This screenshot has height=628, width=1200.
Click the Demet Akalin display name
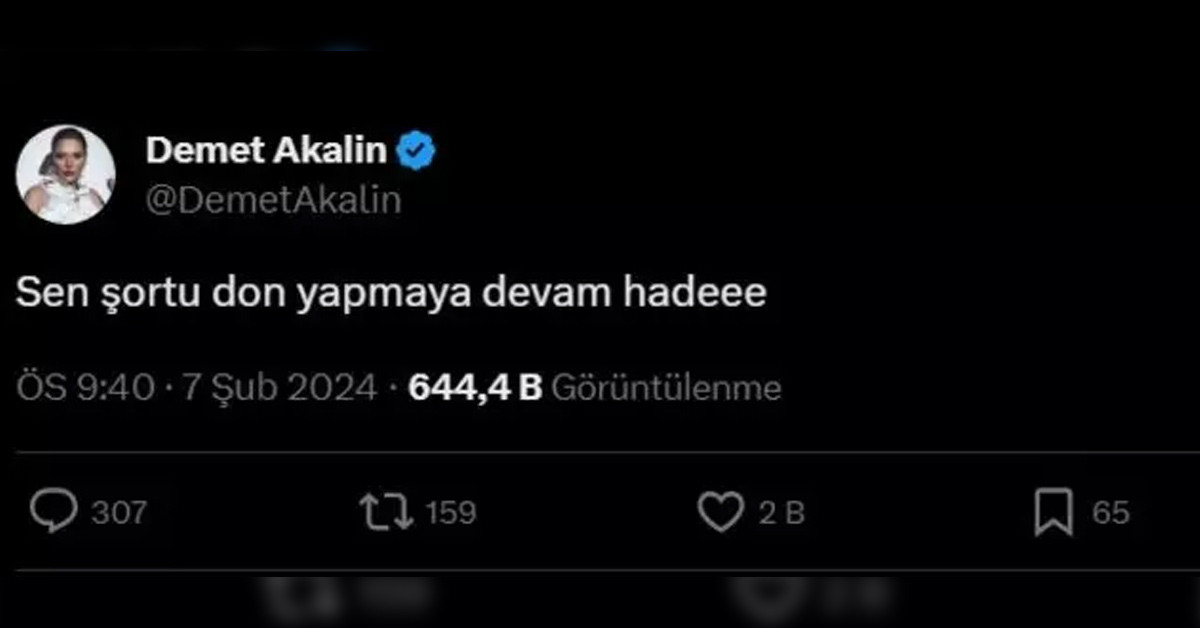tap(266, 151)
